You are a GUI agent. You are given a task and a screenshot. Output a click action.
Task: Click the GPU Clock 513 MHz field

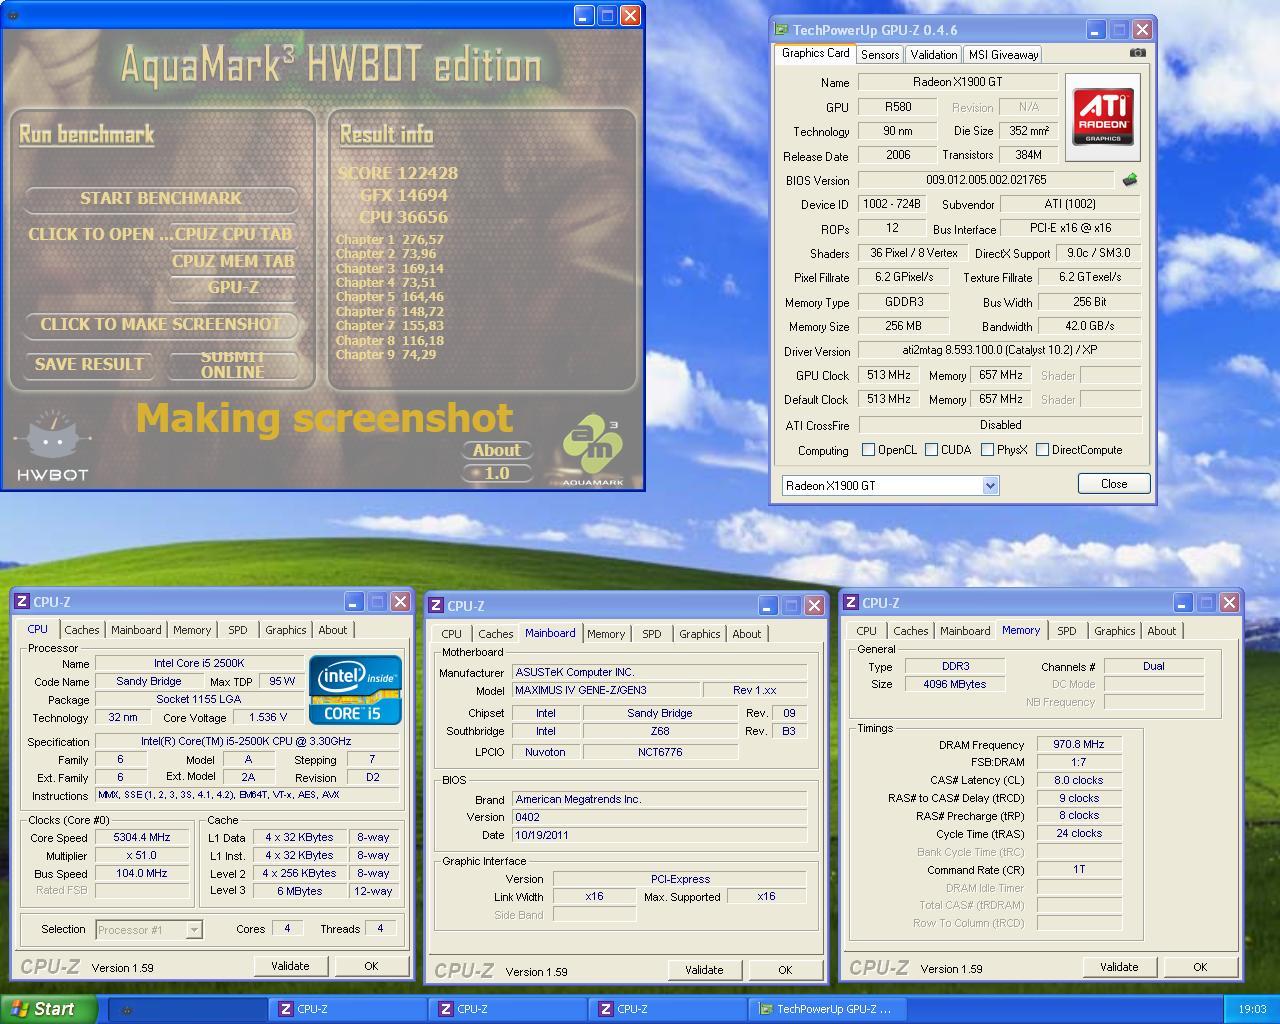(888, 376)
